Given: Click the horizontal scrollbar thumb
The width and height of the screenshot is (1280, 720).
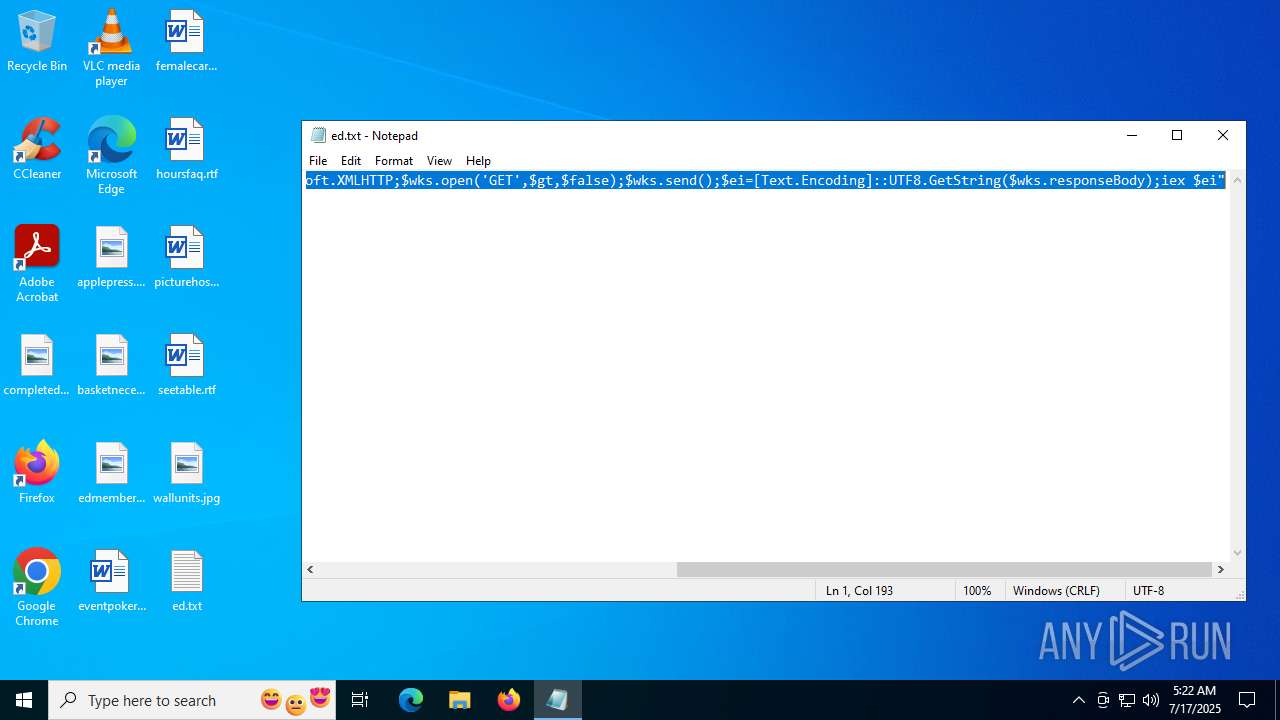Looking at the screenshot, I should 944,569.
